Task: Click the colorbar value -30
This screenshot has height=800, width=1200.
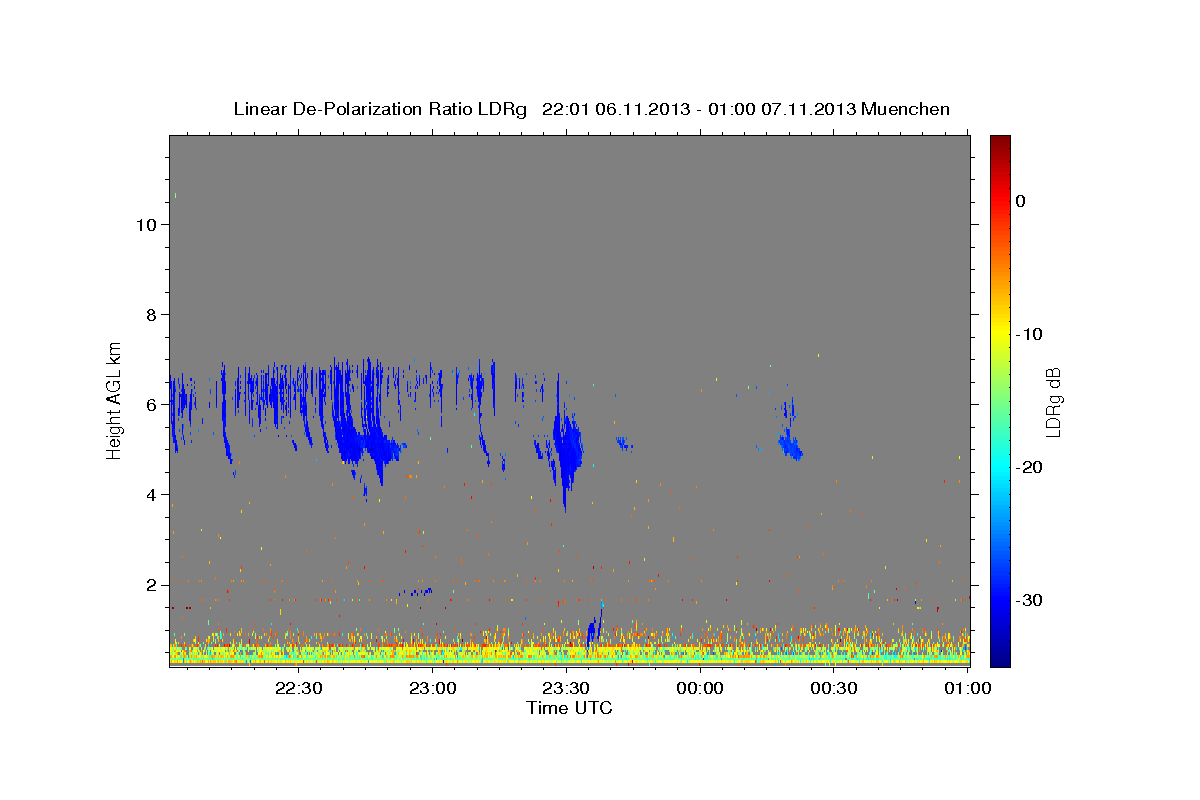Action: tap(1029, 600)
